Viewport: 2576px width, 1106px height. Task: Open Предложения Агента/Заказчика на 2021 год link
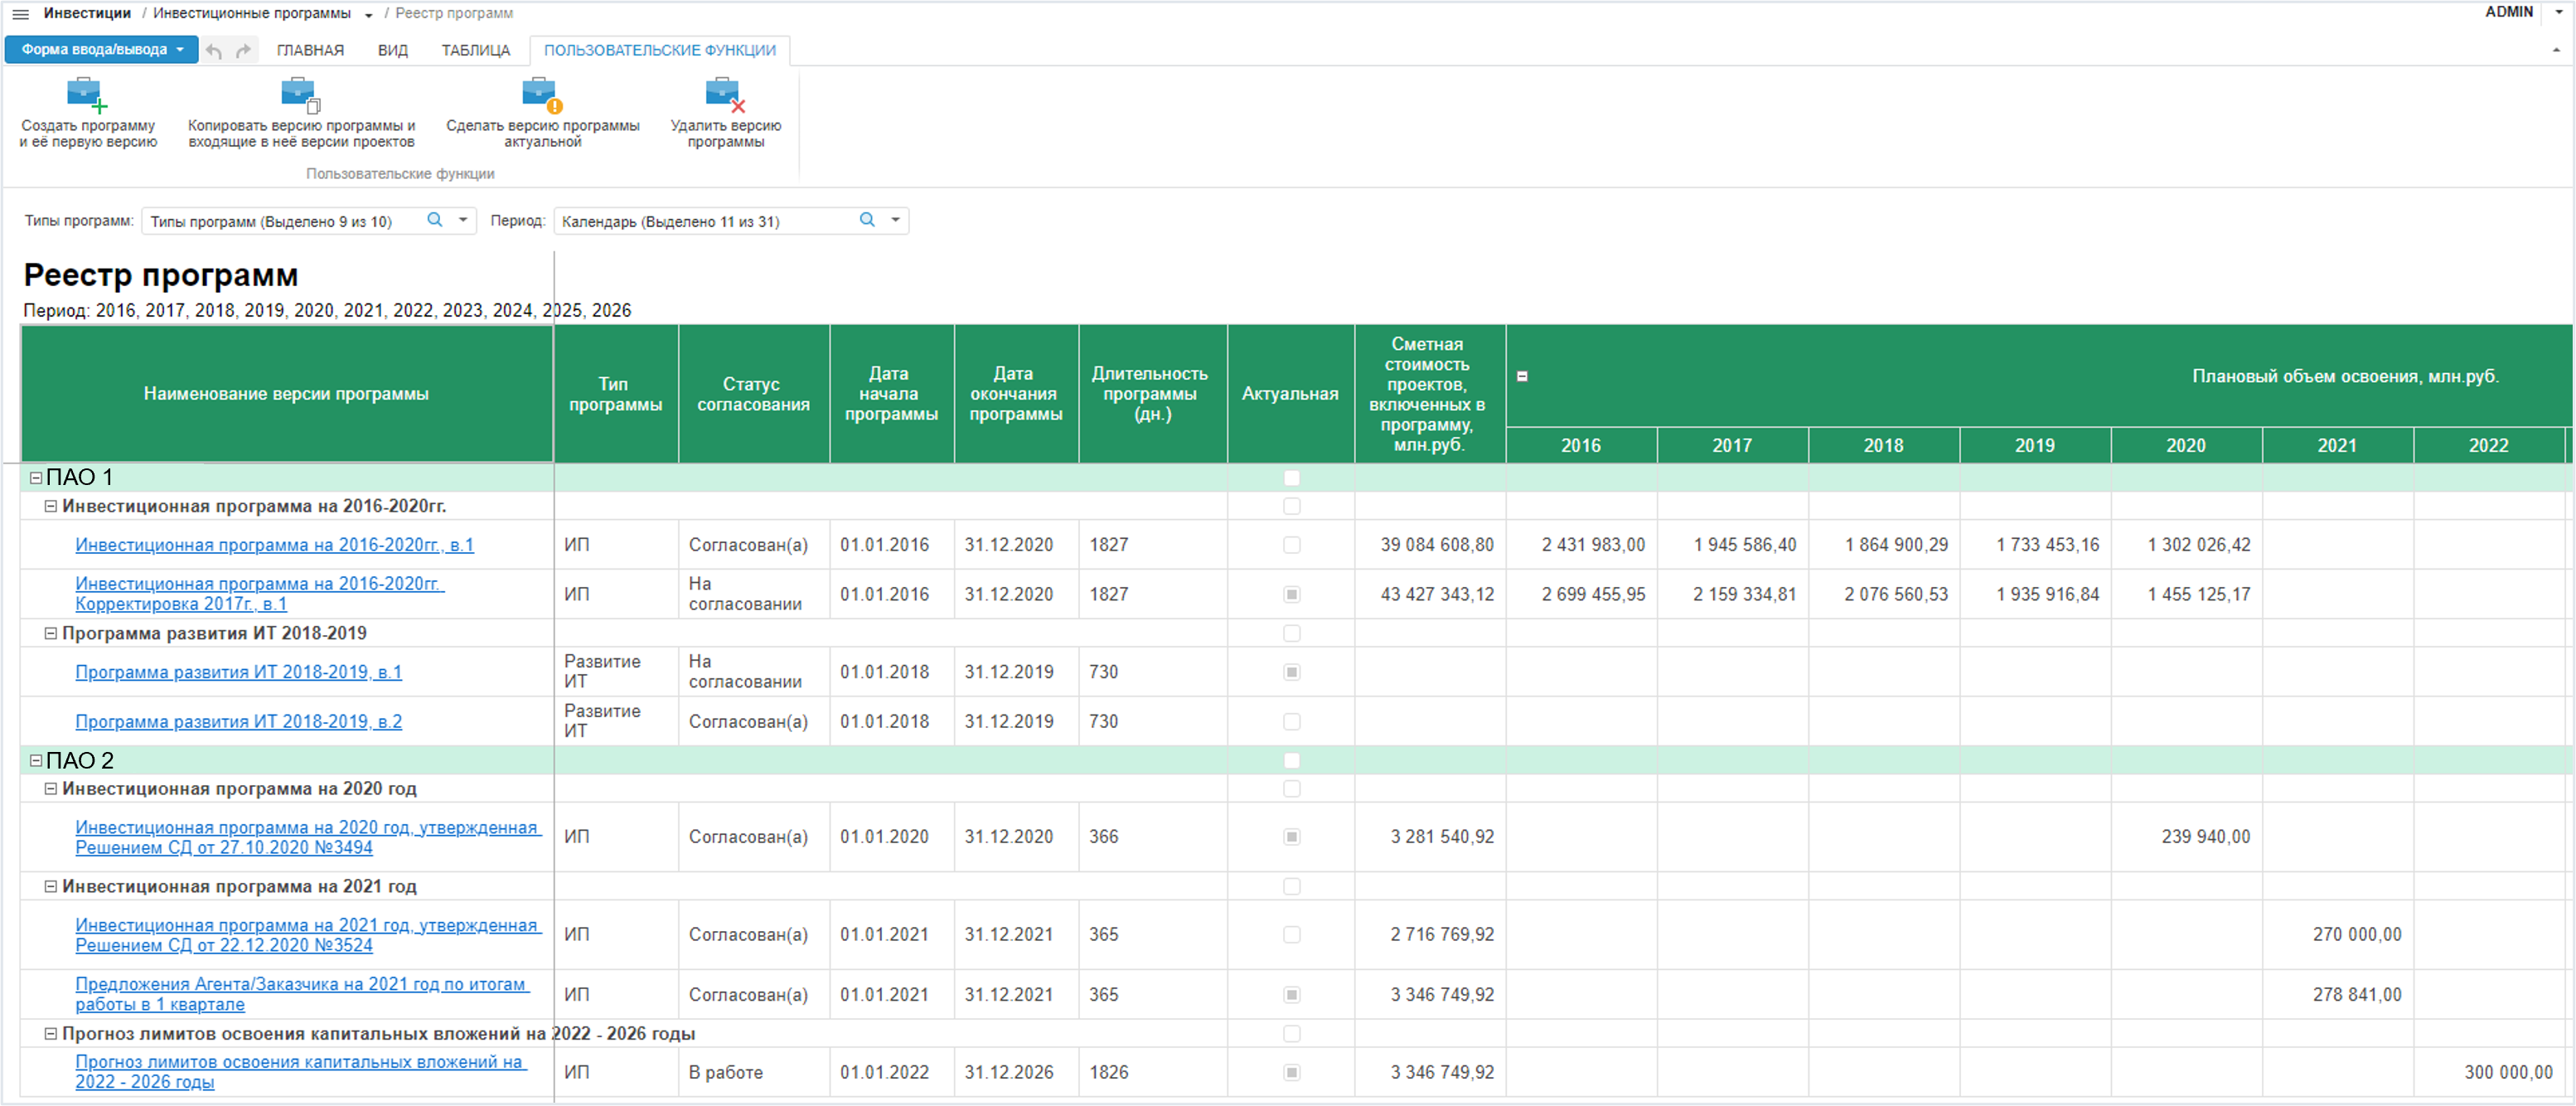pos(302,994)
